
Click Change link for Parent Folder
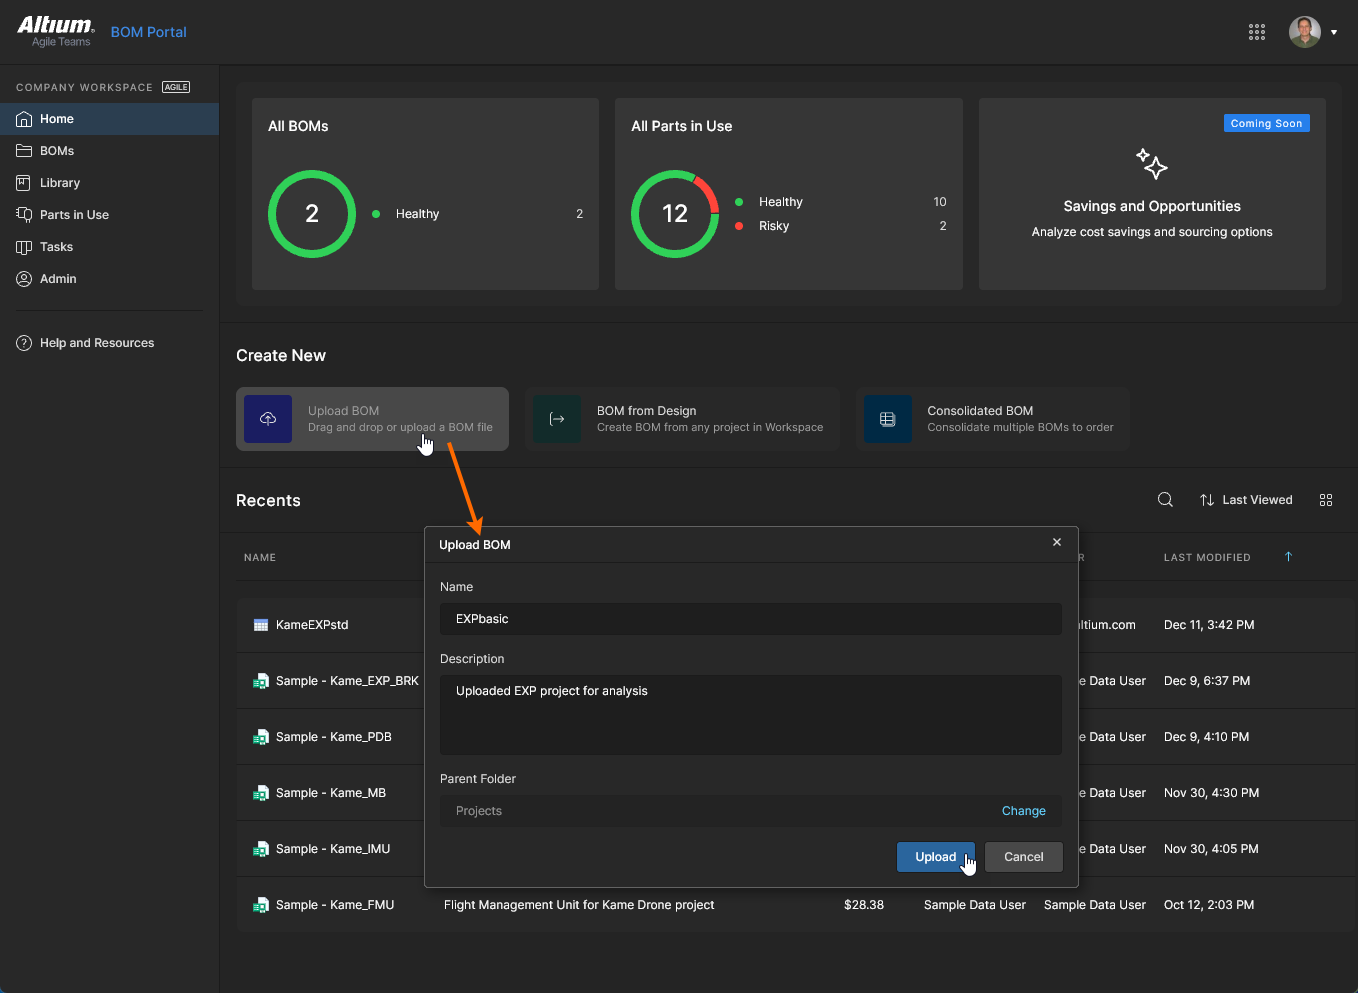1023,811
